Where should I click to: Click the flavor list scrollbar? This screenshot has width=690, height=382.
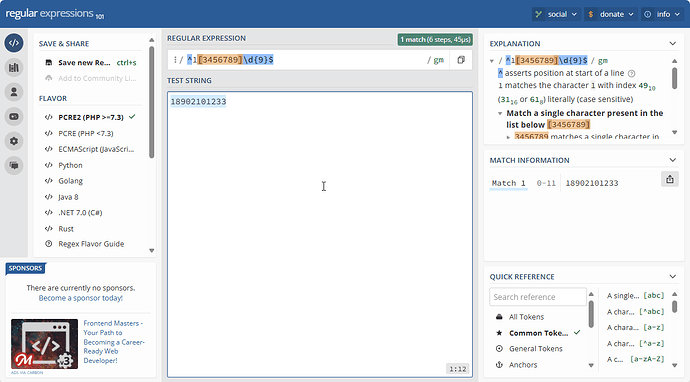click(x=151, y=102)
